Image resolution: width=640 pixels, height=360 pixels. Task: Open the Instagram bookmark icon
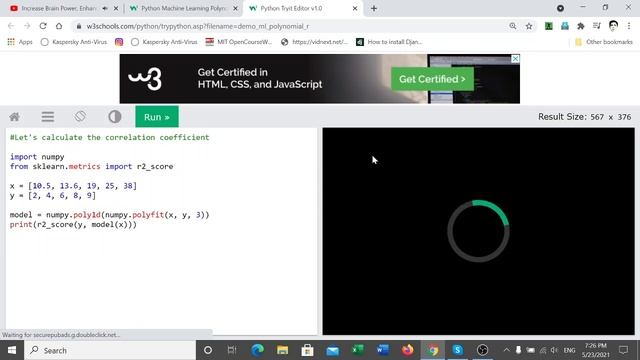pyautogui.click(x=119, y=42)
